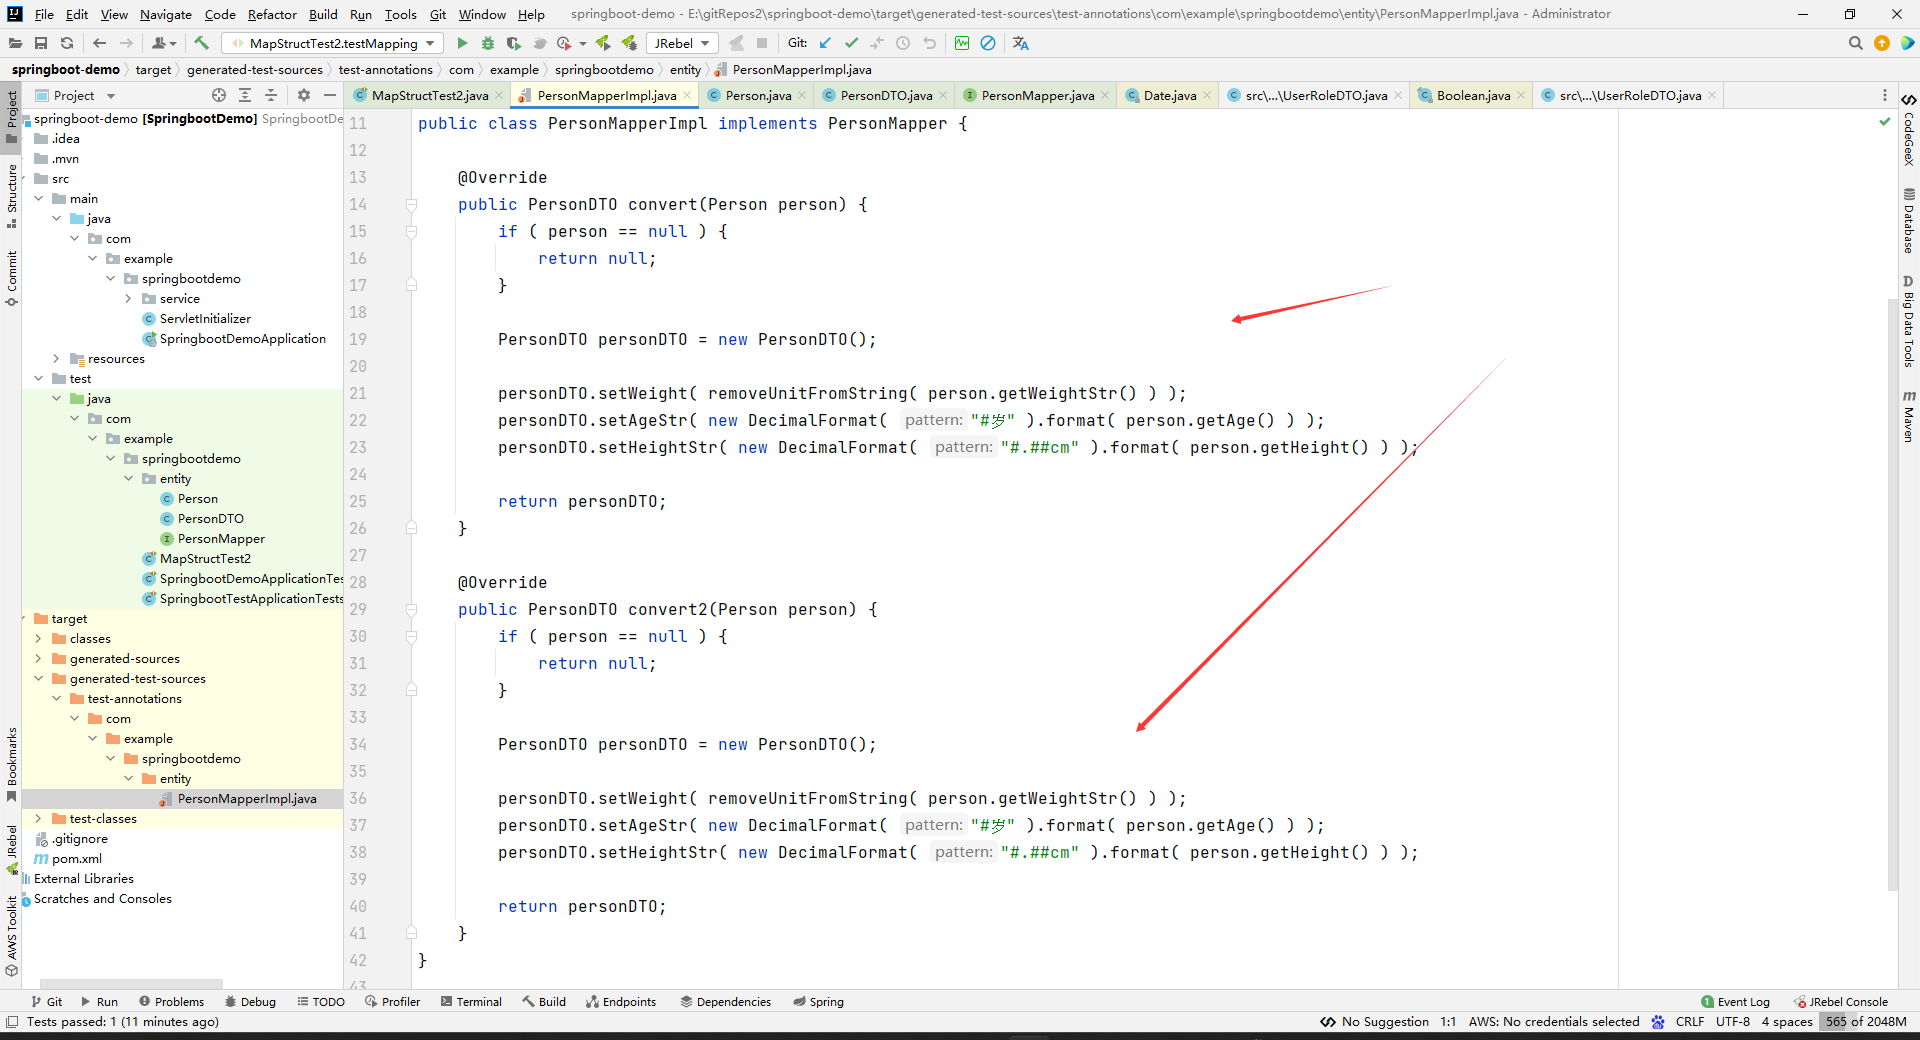This screenshot has height=1040, width=1920.
Task: Click memory indicator 565 of 2048M
Action: tap(1866, 1022)
